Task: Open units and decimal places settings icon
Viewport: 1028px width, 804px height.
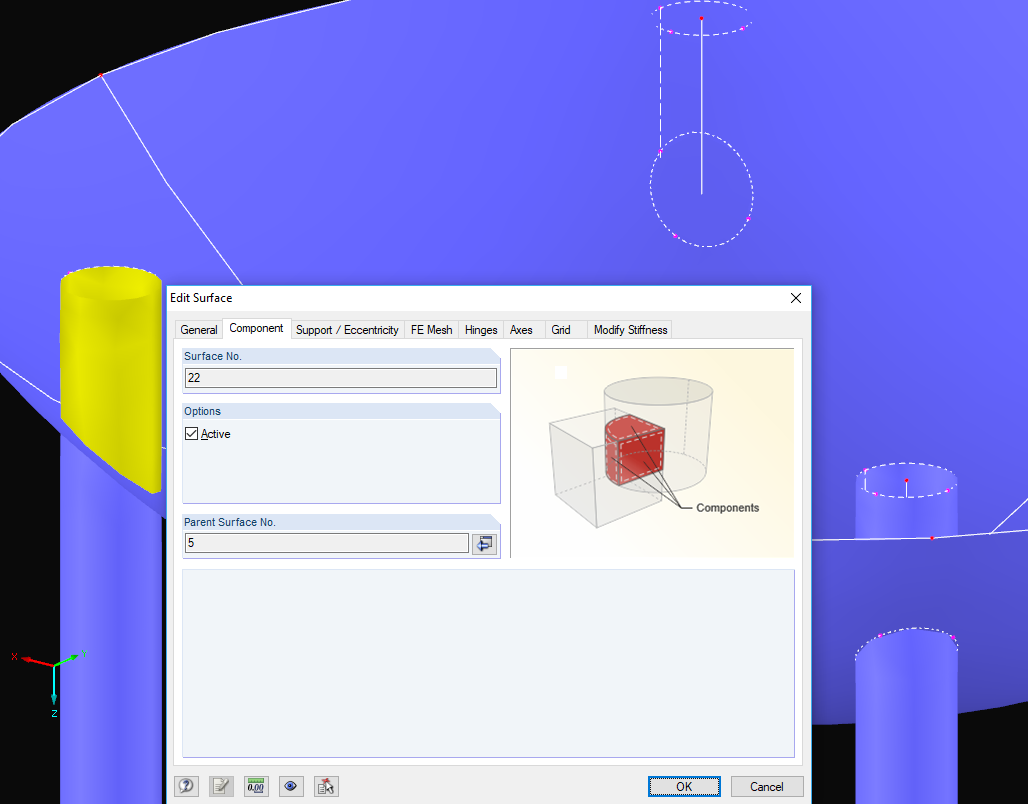Action: (256, 786)
